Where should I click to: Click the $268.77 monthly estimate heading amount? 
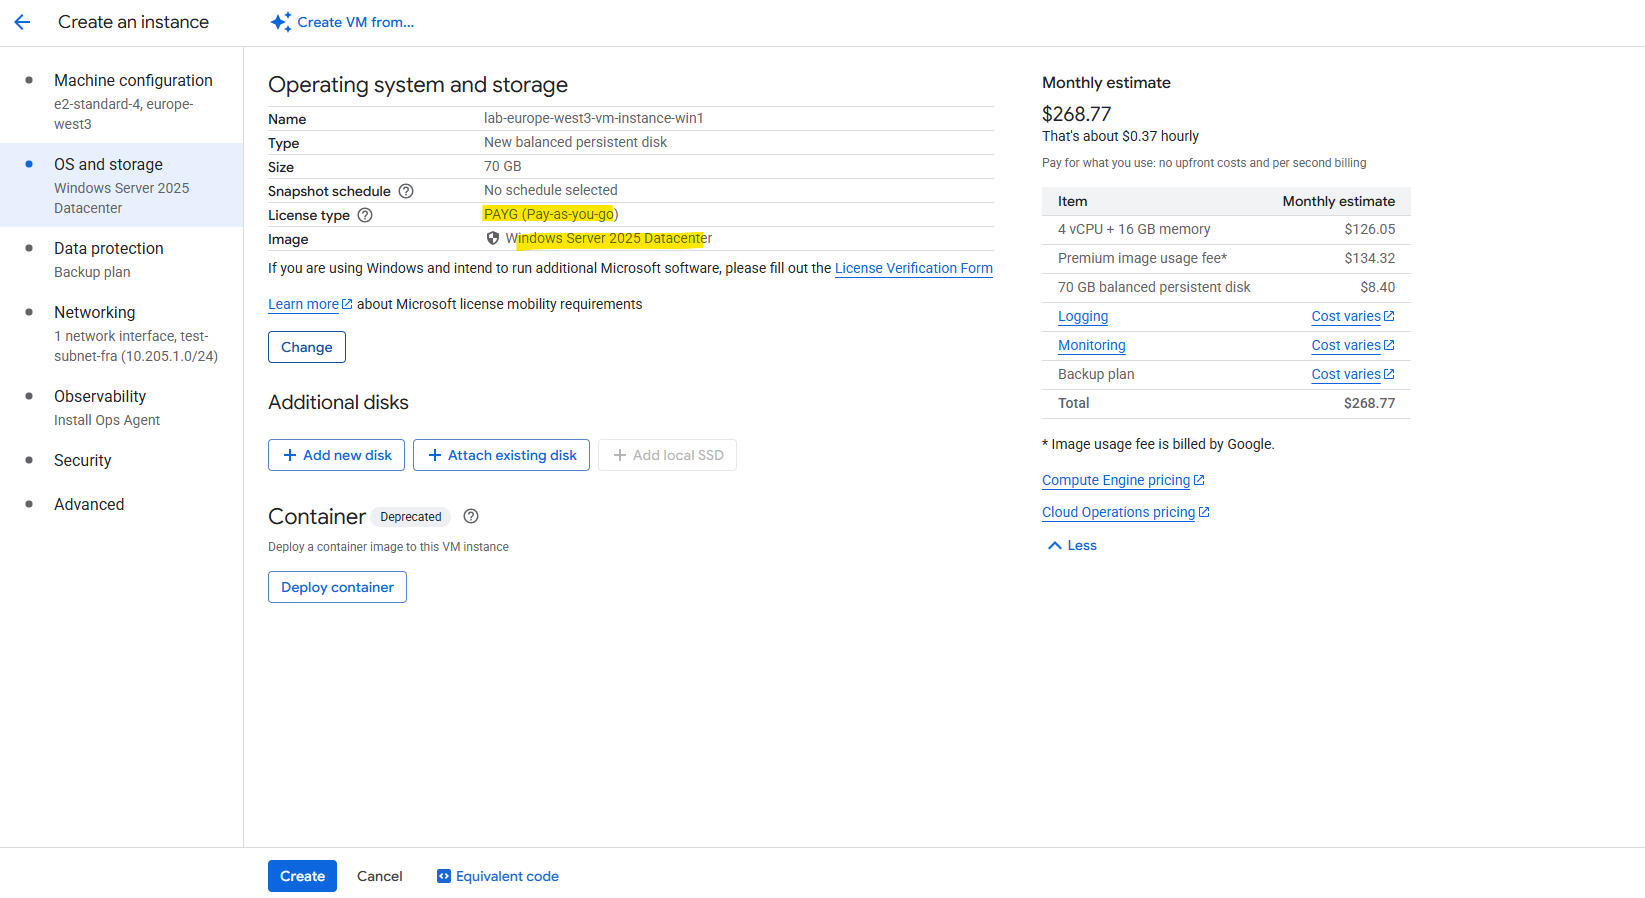coord(1077,114)
